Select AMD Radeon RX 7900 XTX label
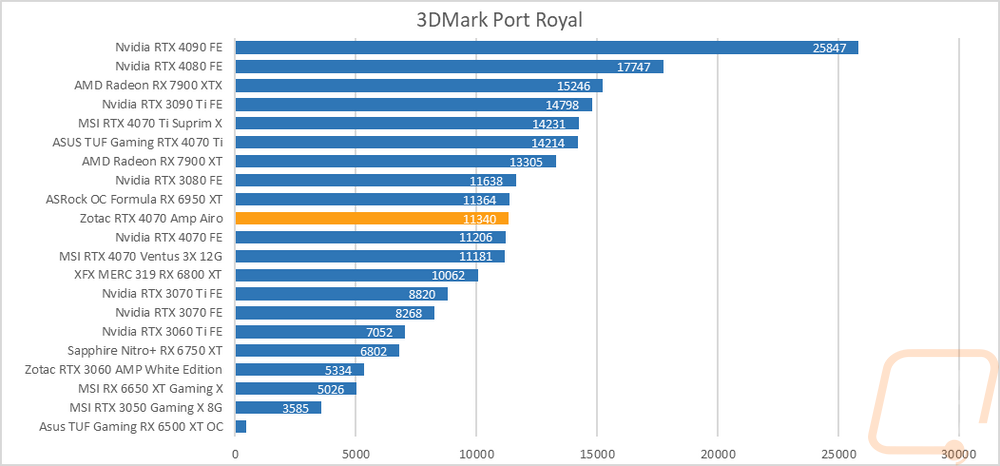The image size is (1000, 466). [x=149, y=85]
